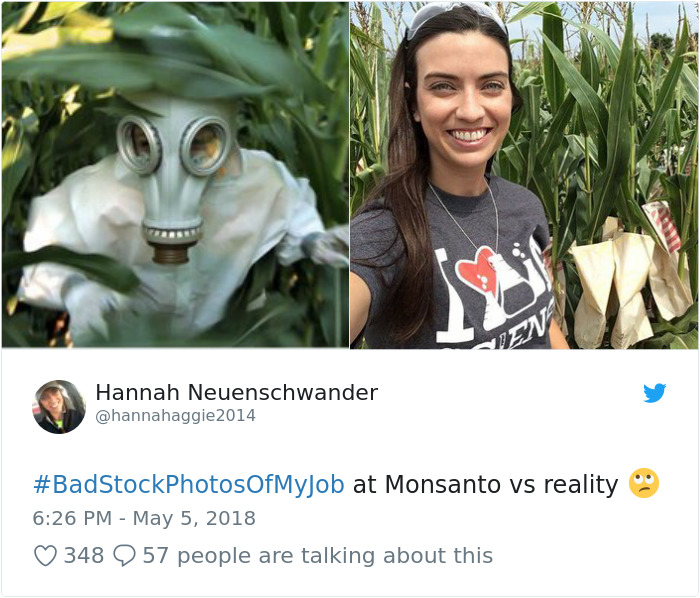This screenshot has width=700, height=598.
Task: Click the gas mask filter canister
Action: pos(171,253)
